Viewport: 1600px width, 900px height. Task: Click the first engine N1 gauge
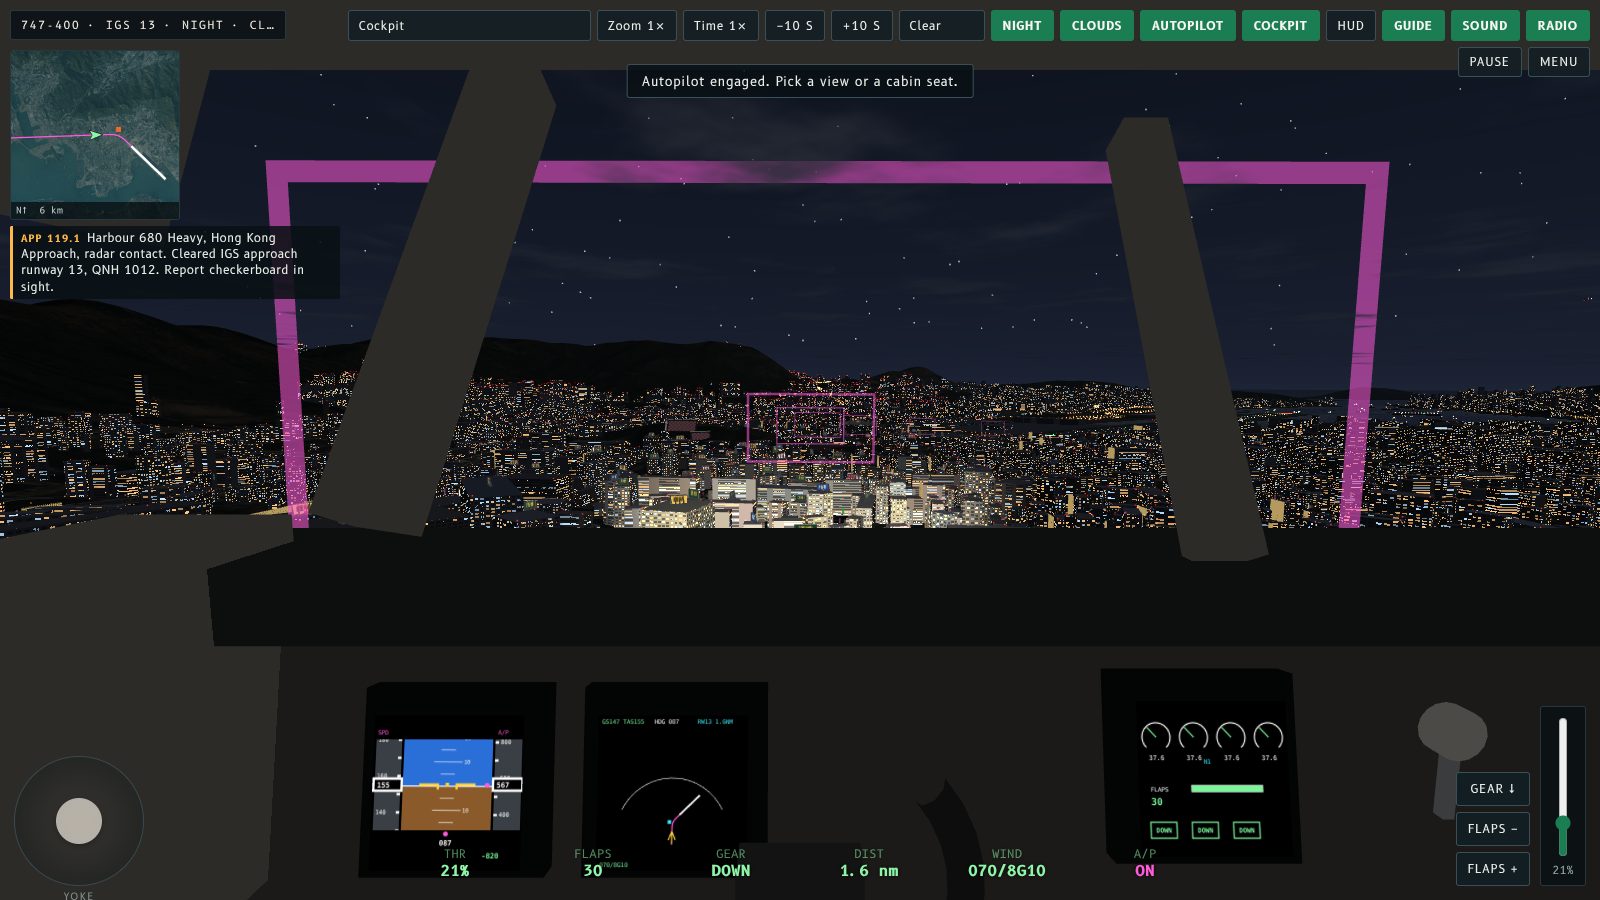(1155, 737)
